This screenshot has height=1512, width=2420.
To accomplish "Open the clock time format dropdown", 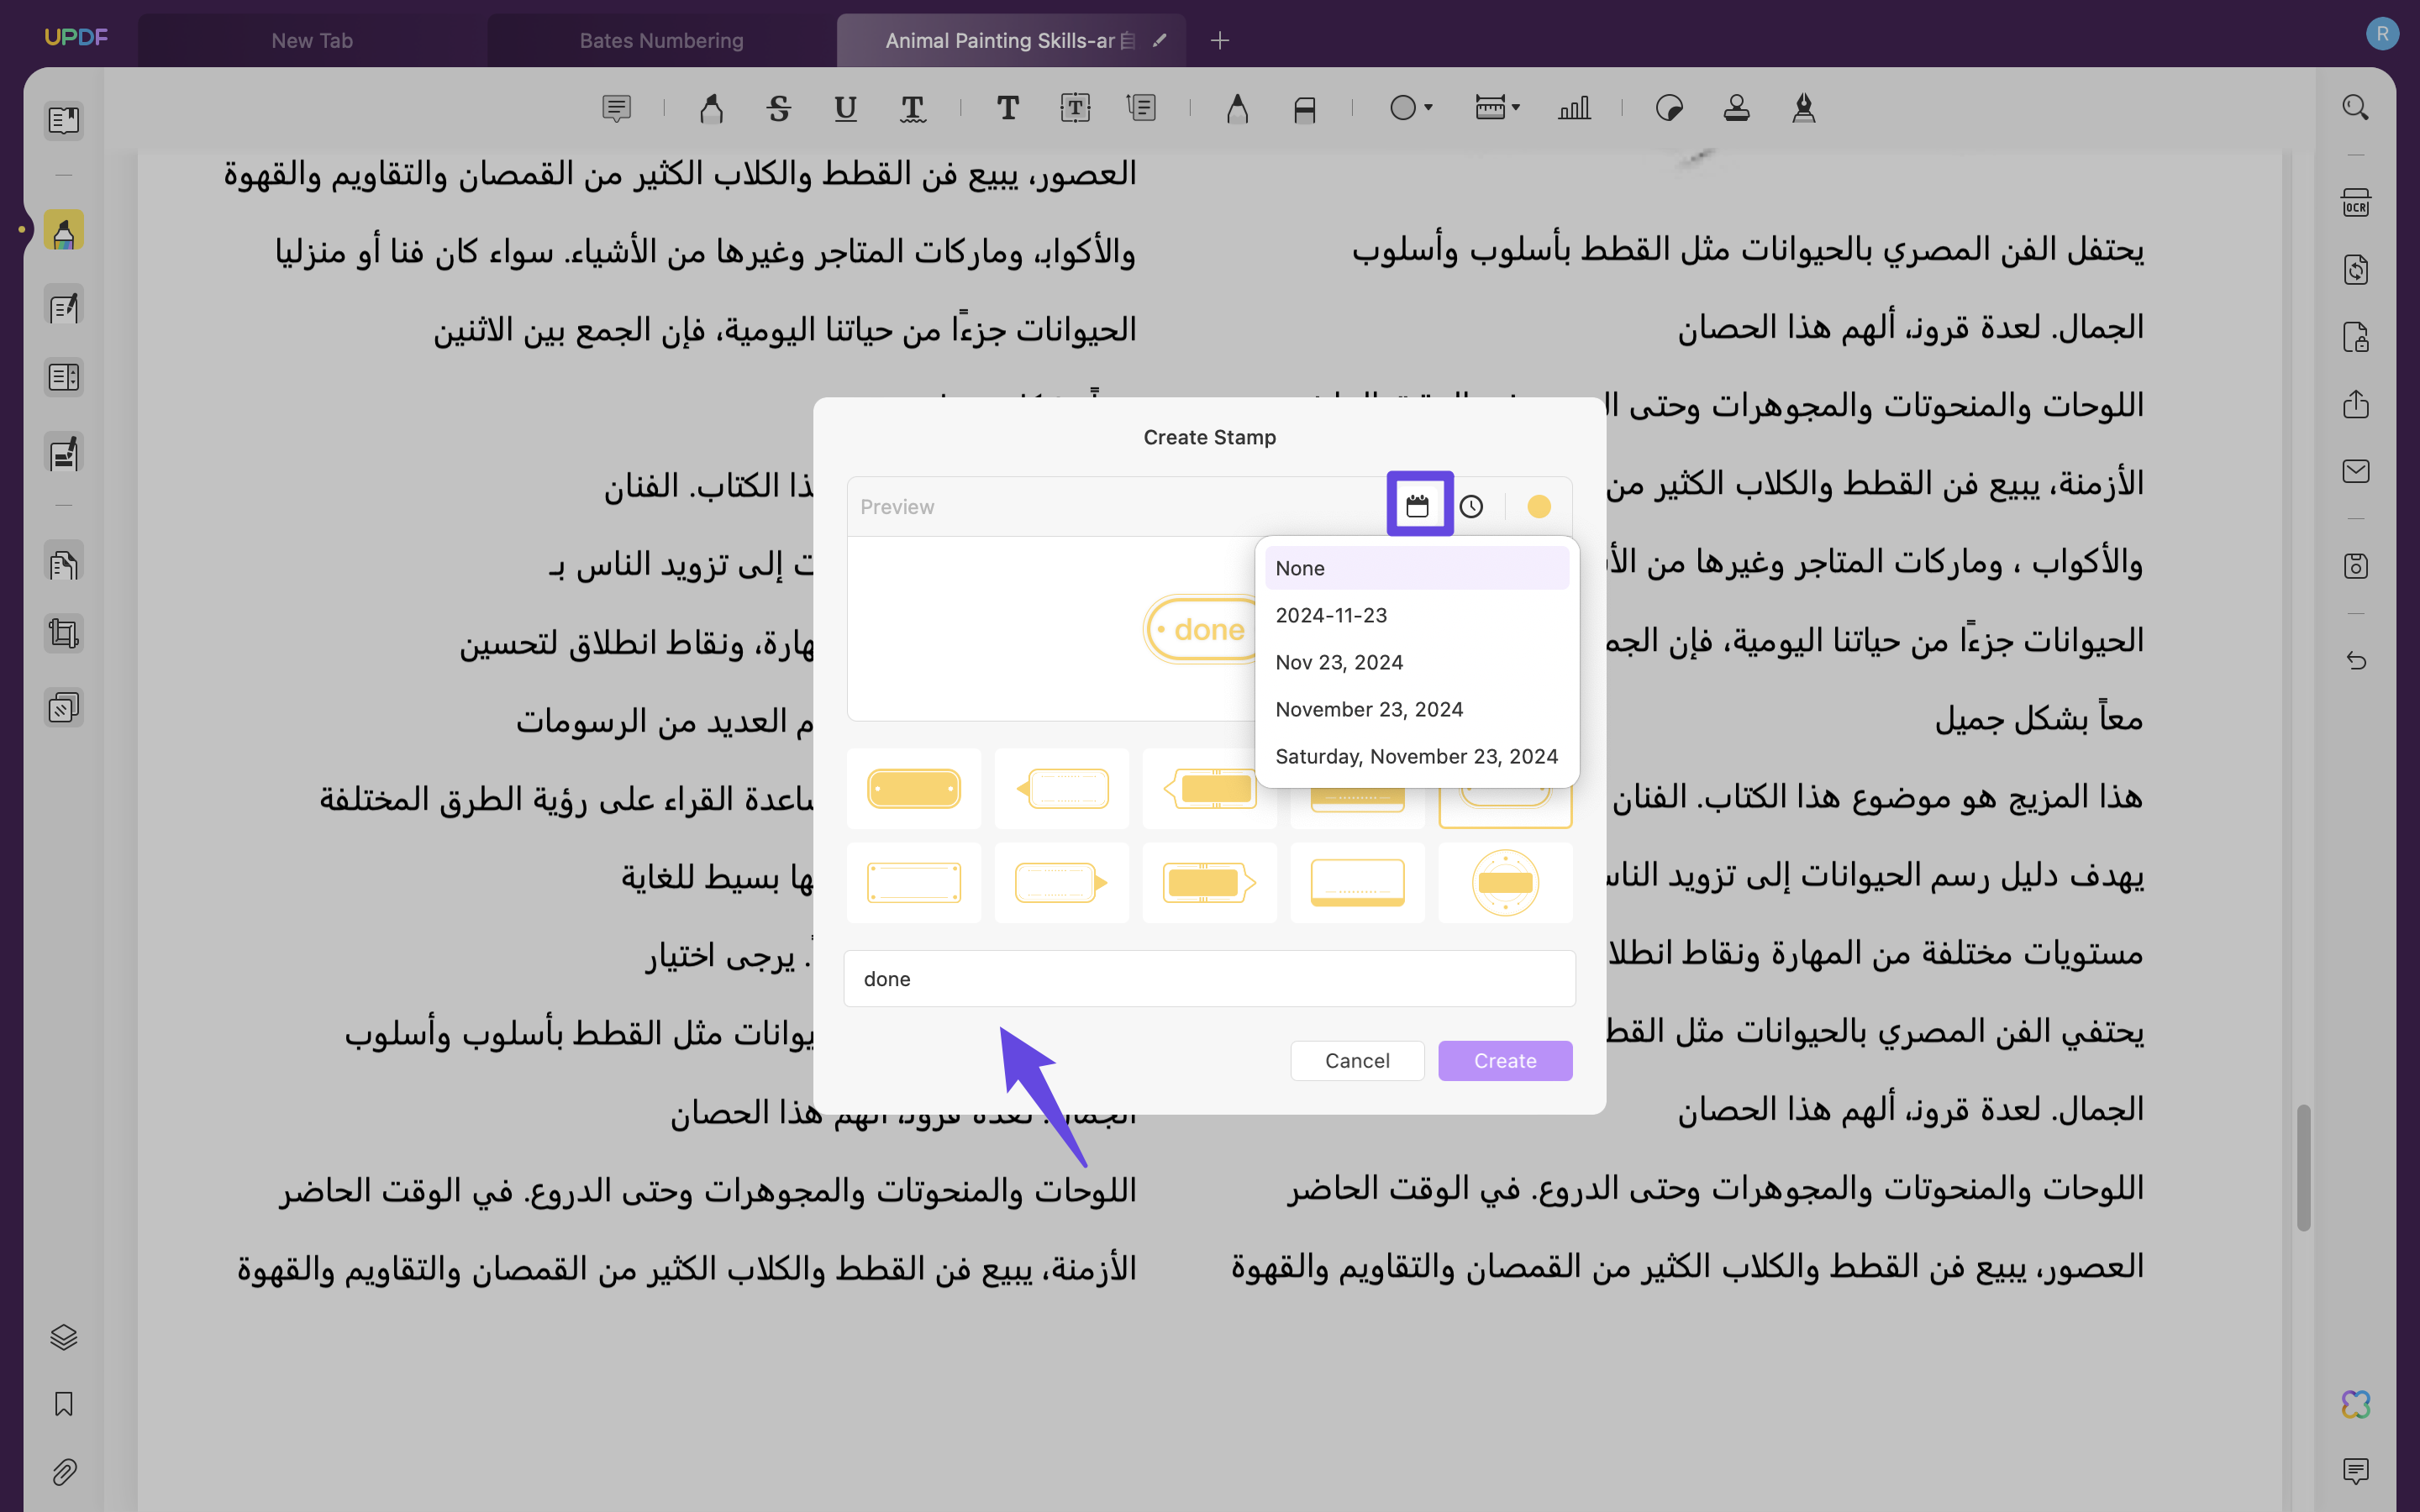I will [1471, 507].
